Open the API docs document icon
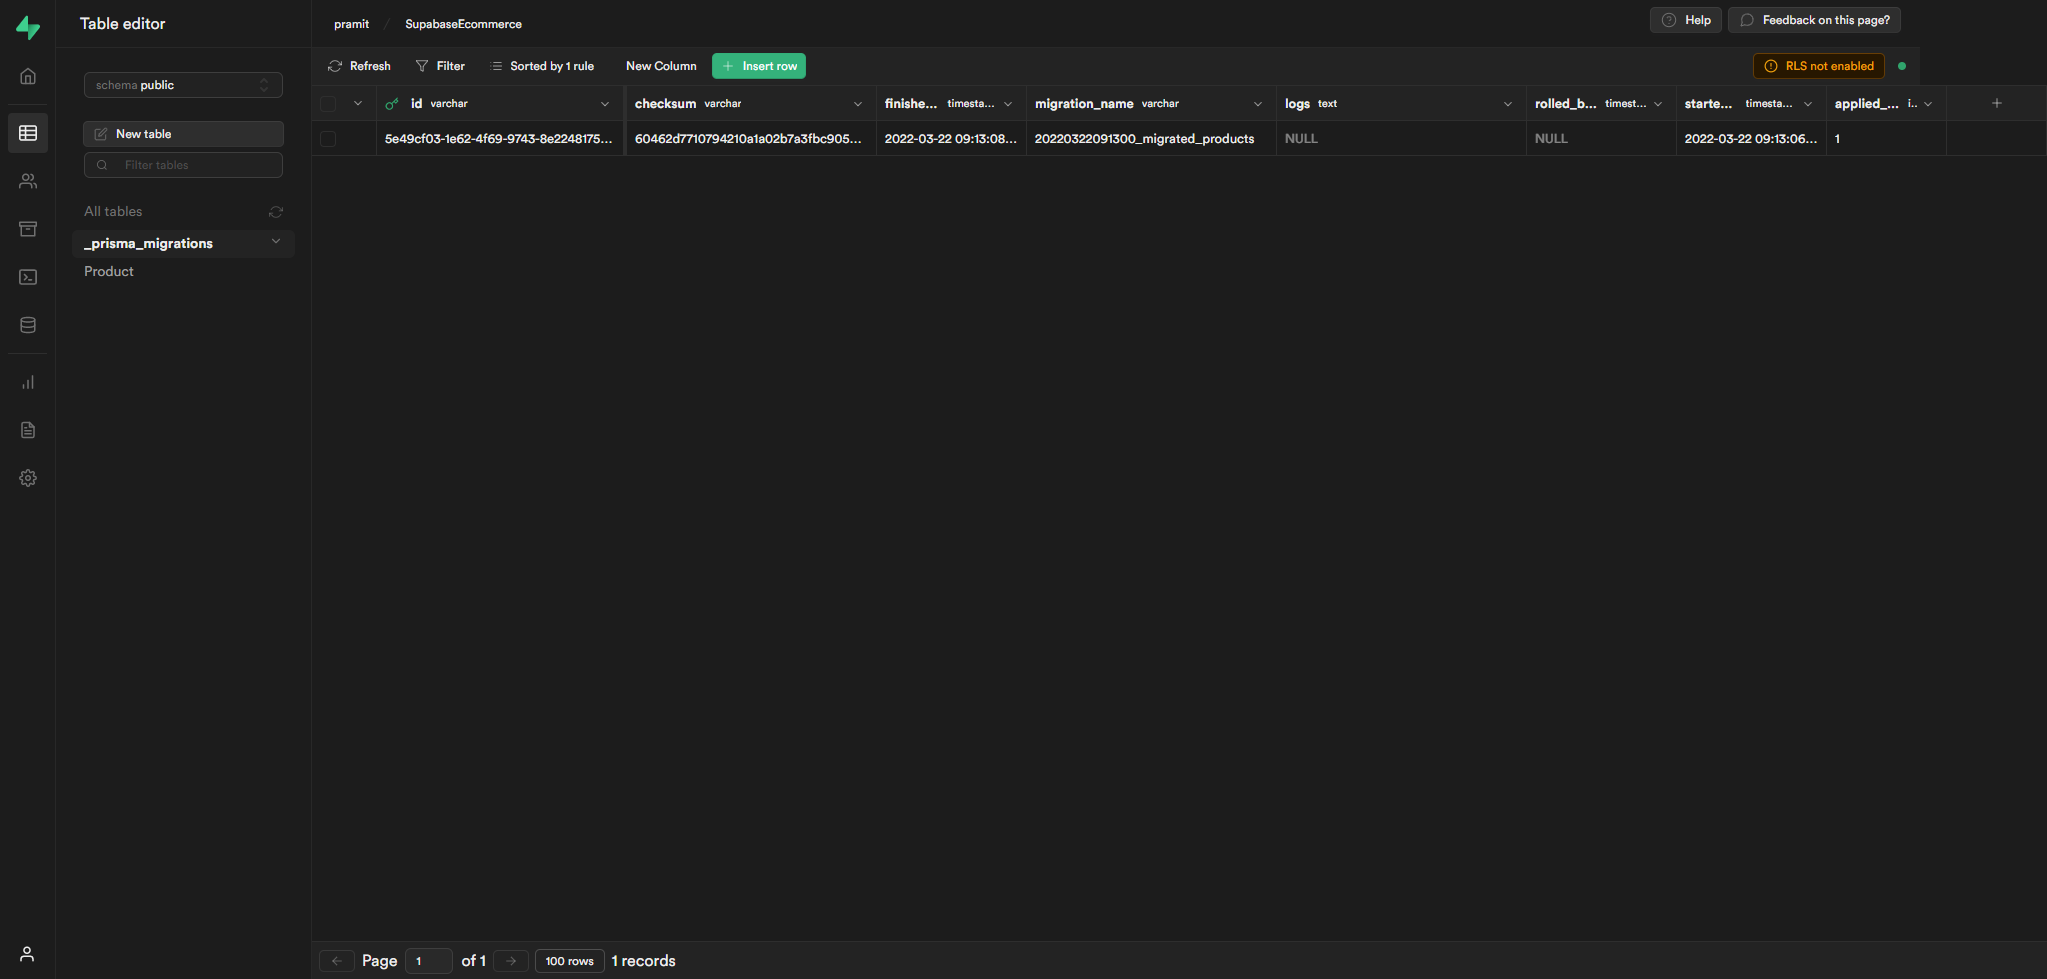2047x979 pixels. pos(28,430)
